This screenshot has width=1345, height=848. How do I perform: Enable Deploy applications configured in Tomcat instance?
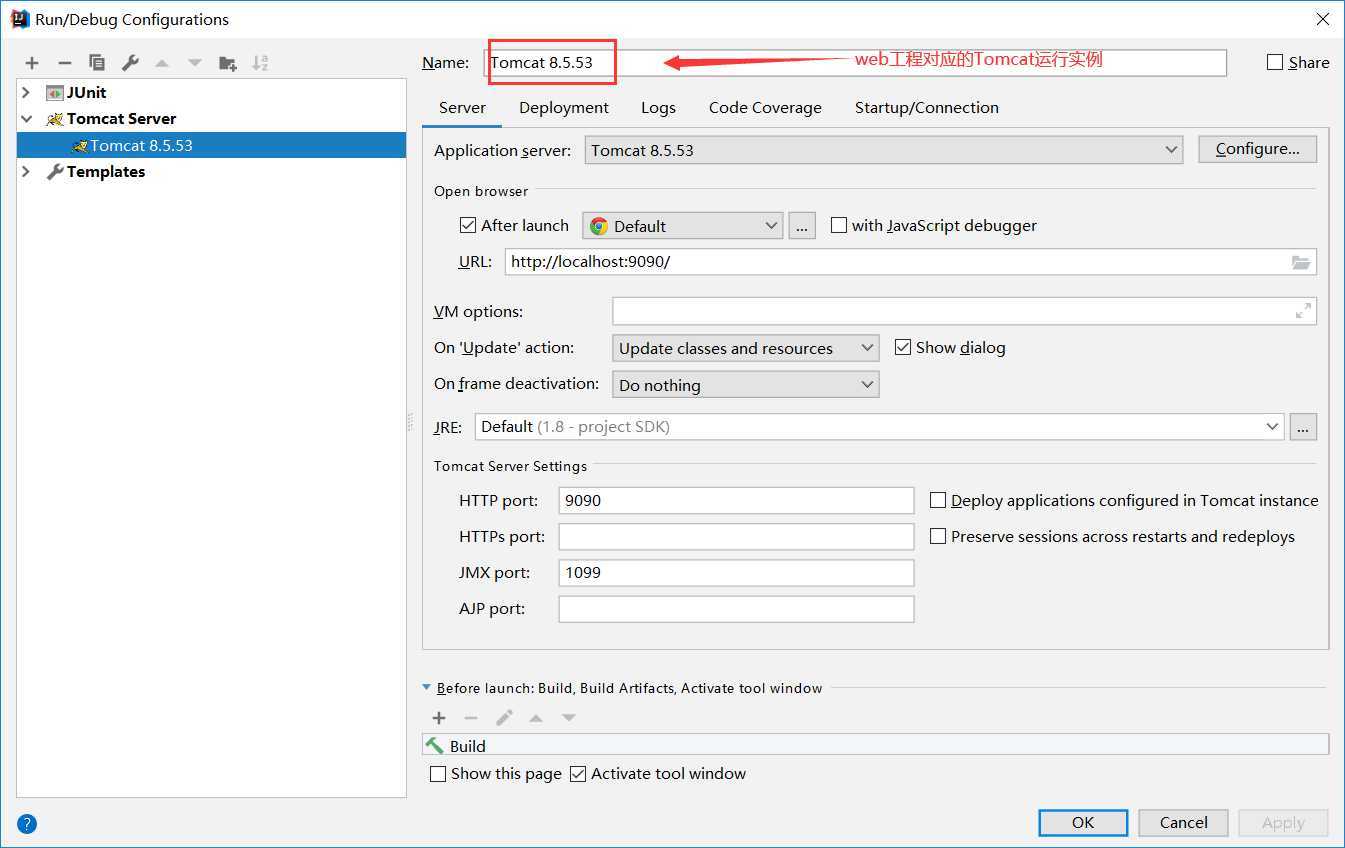pyautogui.click(x=938, y=500)
